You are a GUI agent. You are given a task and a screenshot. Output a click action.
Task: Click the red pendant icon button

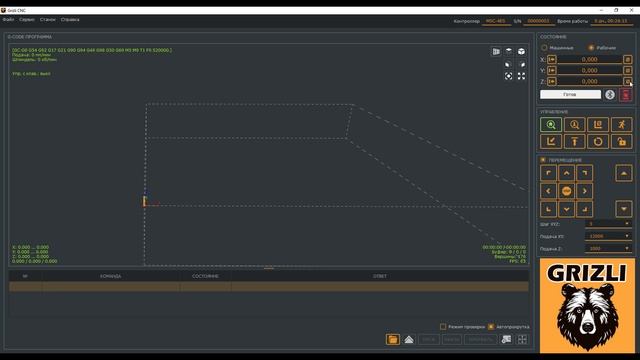625,95
